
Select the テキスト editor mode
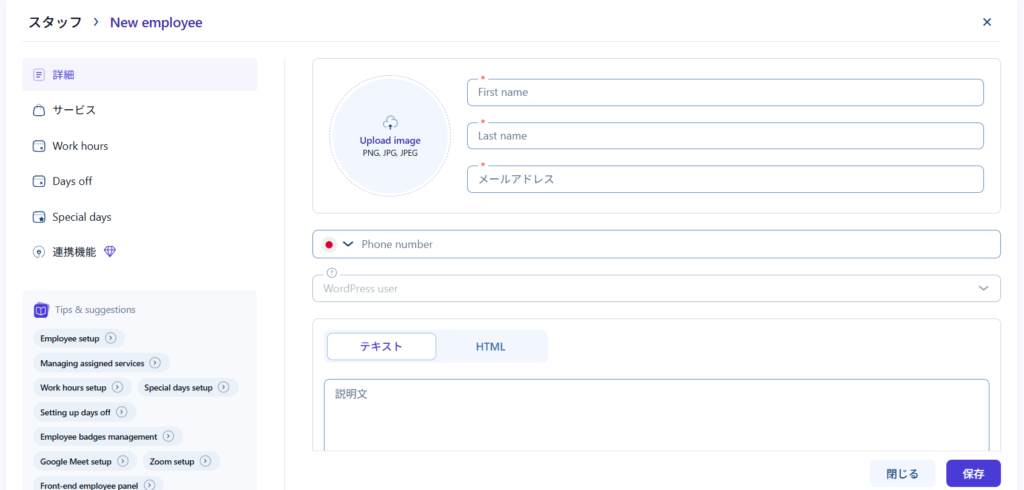point(381,346)
